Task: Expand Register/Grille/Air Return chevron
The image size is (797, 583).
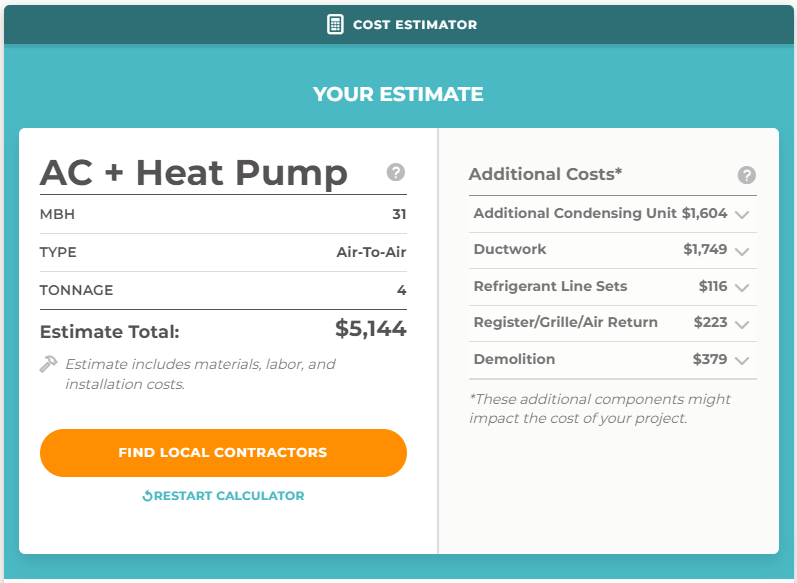Action: (742, 324)
